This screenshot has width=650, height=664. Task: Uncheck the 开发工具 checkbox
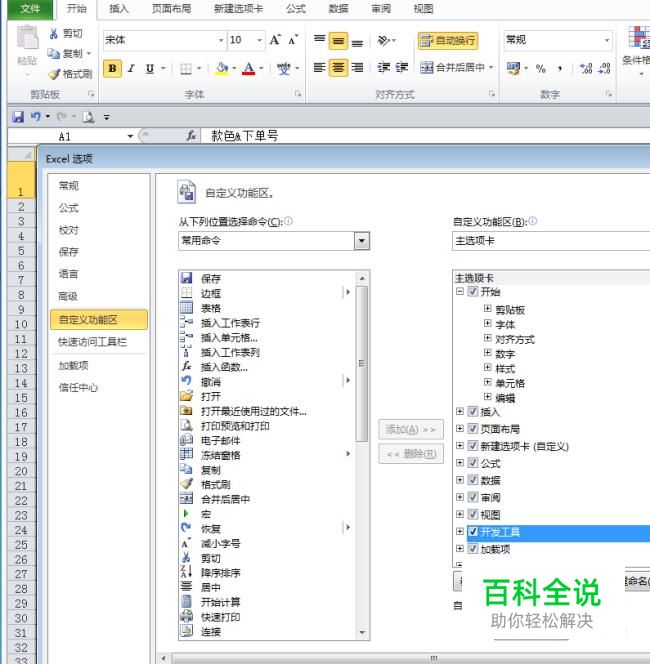473,531
